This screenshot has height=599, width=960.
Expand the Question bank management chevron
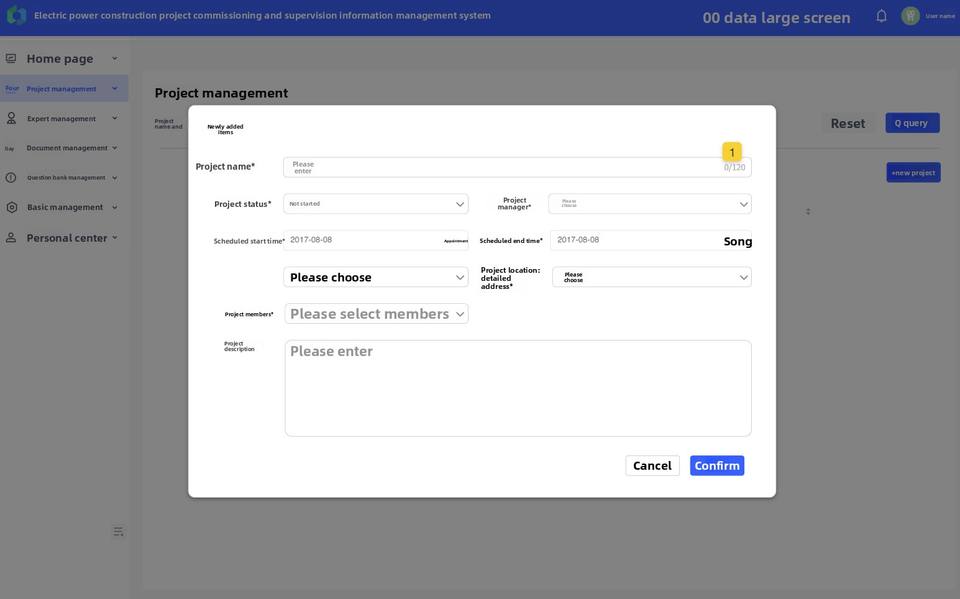point(114,178)
